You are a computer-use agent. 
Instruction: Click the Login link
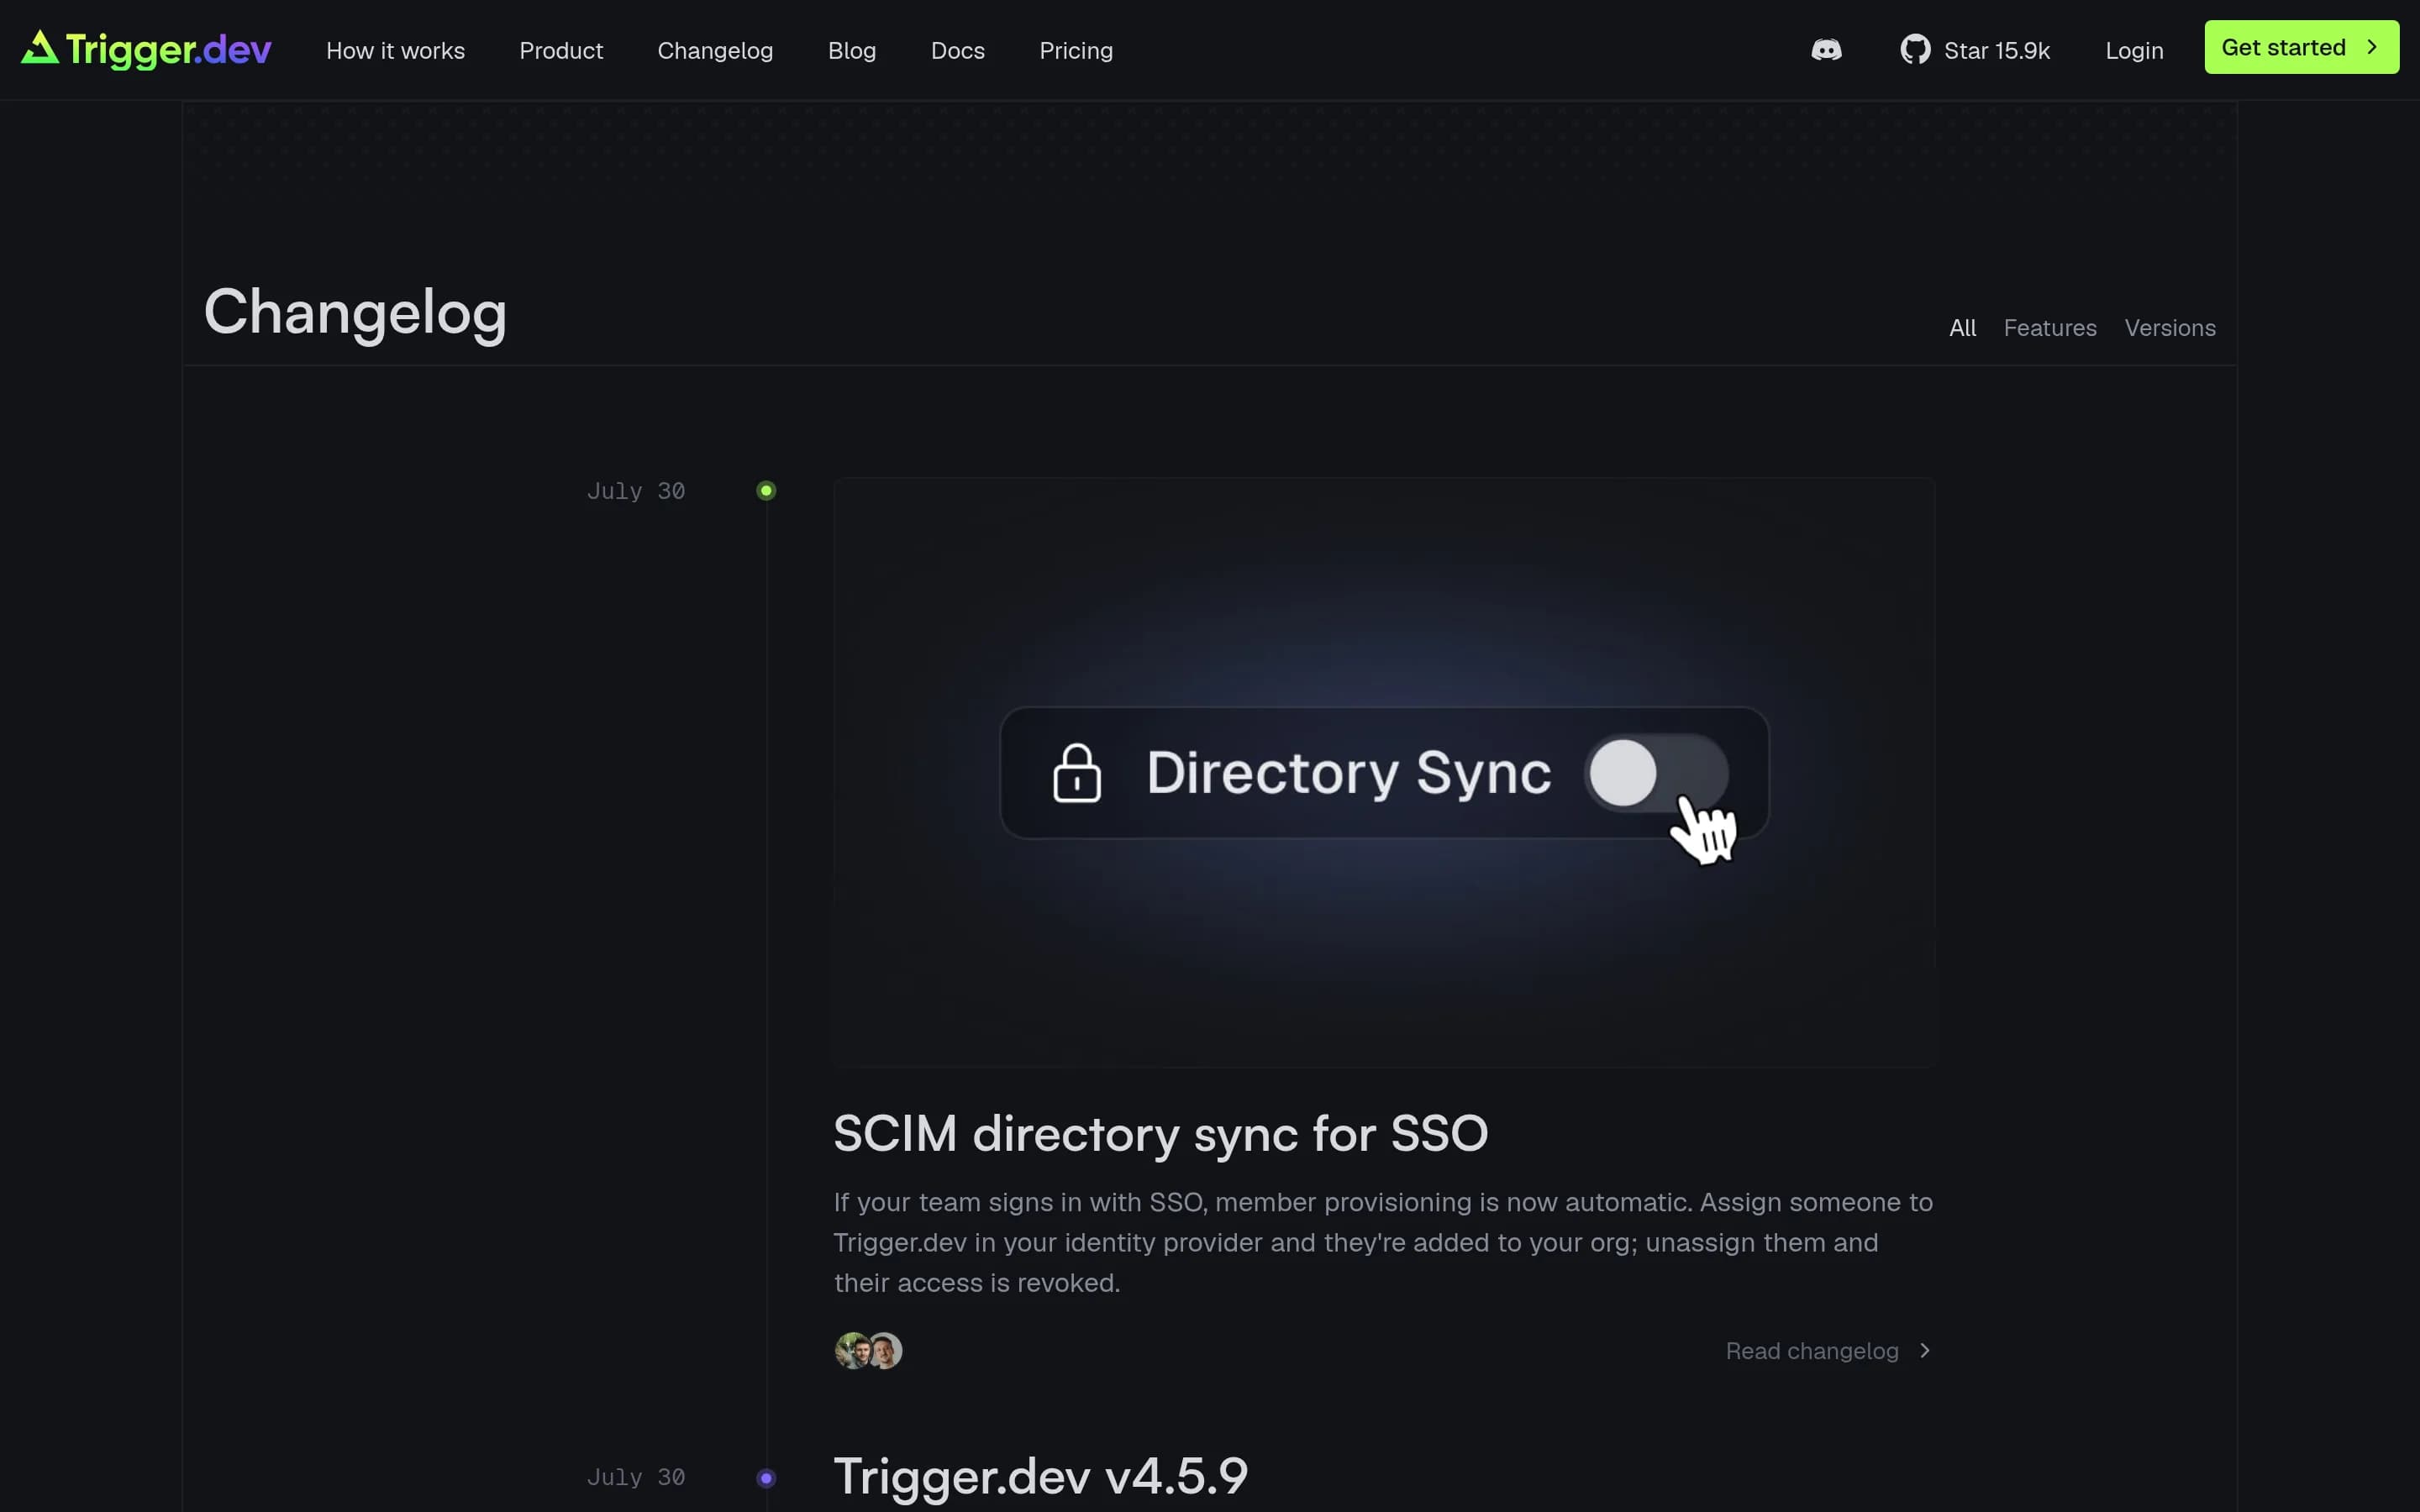pos(2134,50)
